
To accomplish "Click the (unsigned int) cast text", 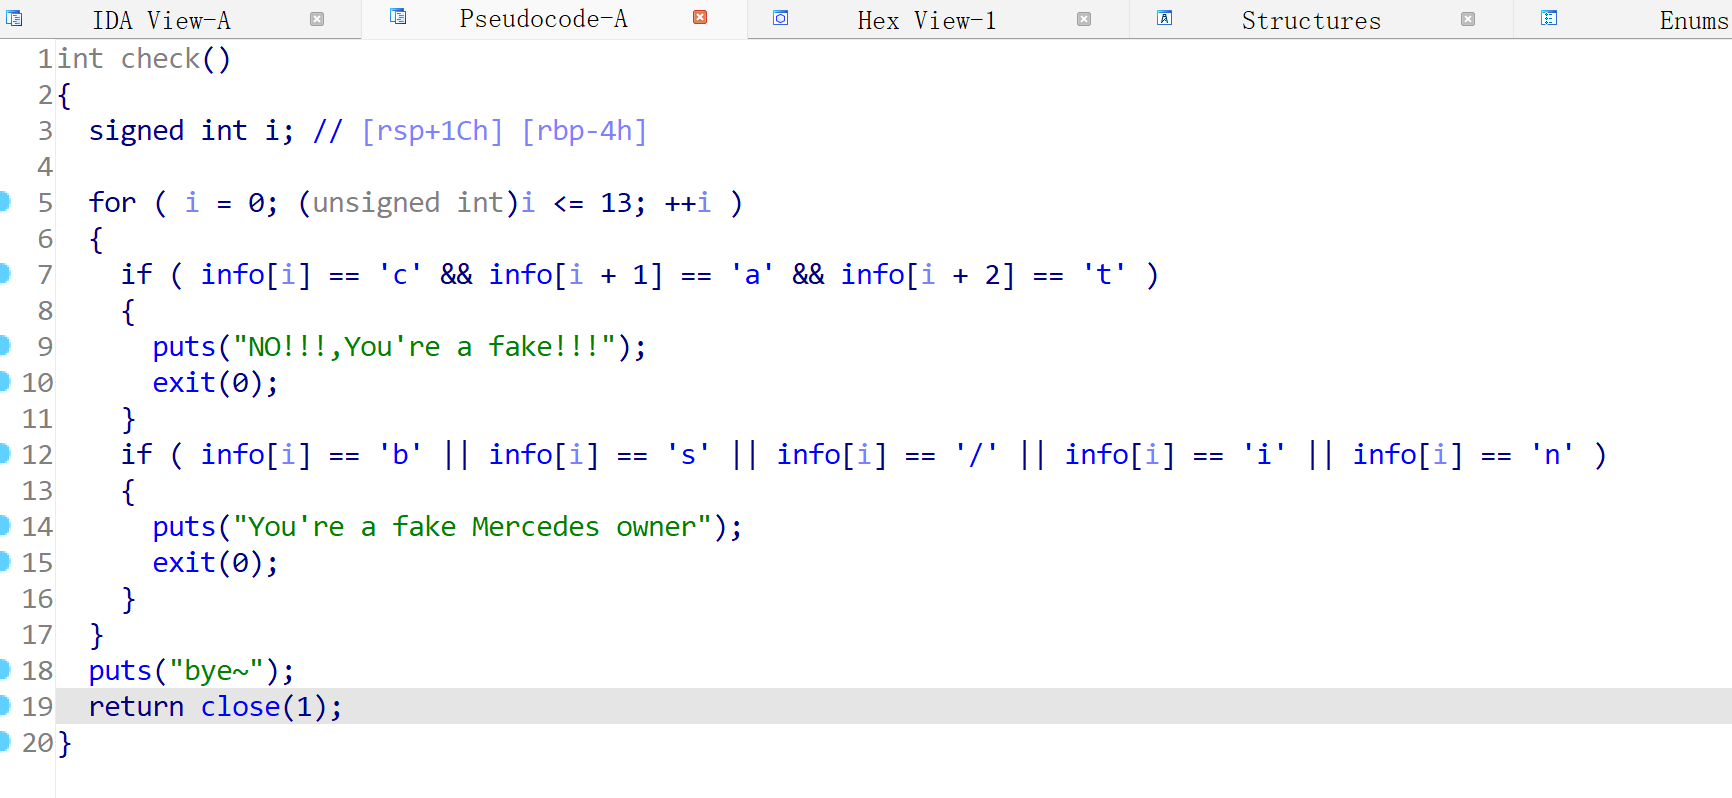I will (x=408, y=203).
